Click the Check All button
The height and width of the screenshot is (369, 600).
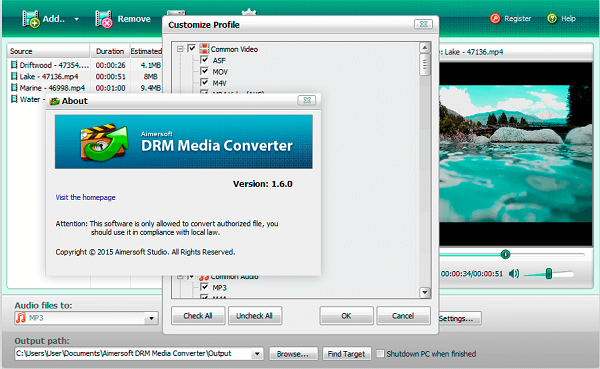(198, 316)
